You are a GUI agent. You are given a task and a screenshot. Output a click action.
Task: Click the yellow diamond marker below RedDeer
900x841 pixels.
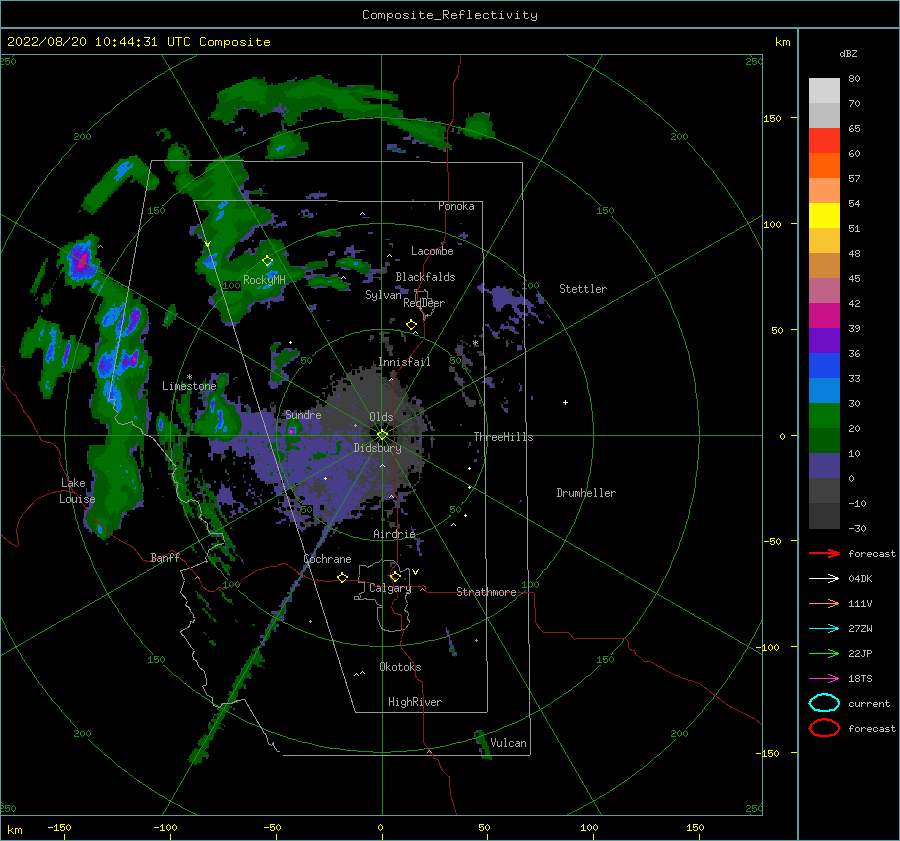pos(411,325)
